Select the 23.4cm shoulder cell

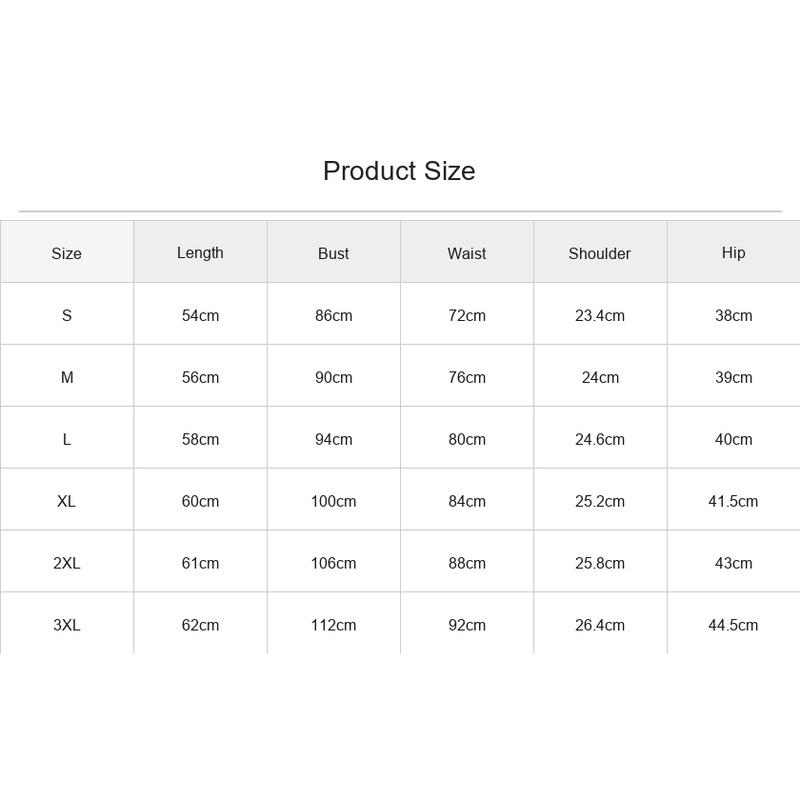point(599,315)
